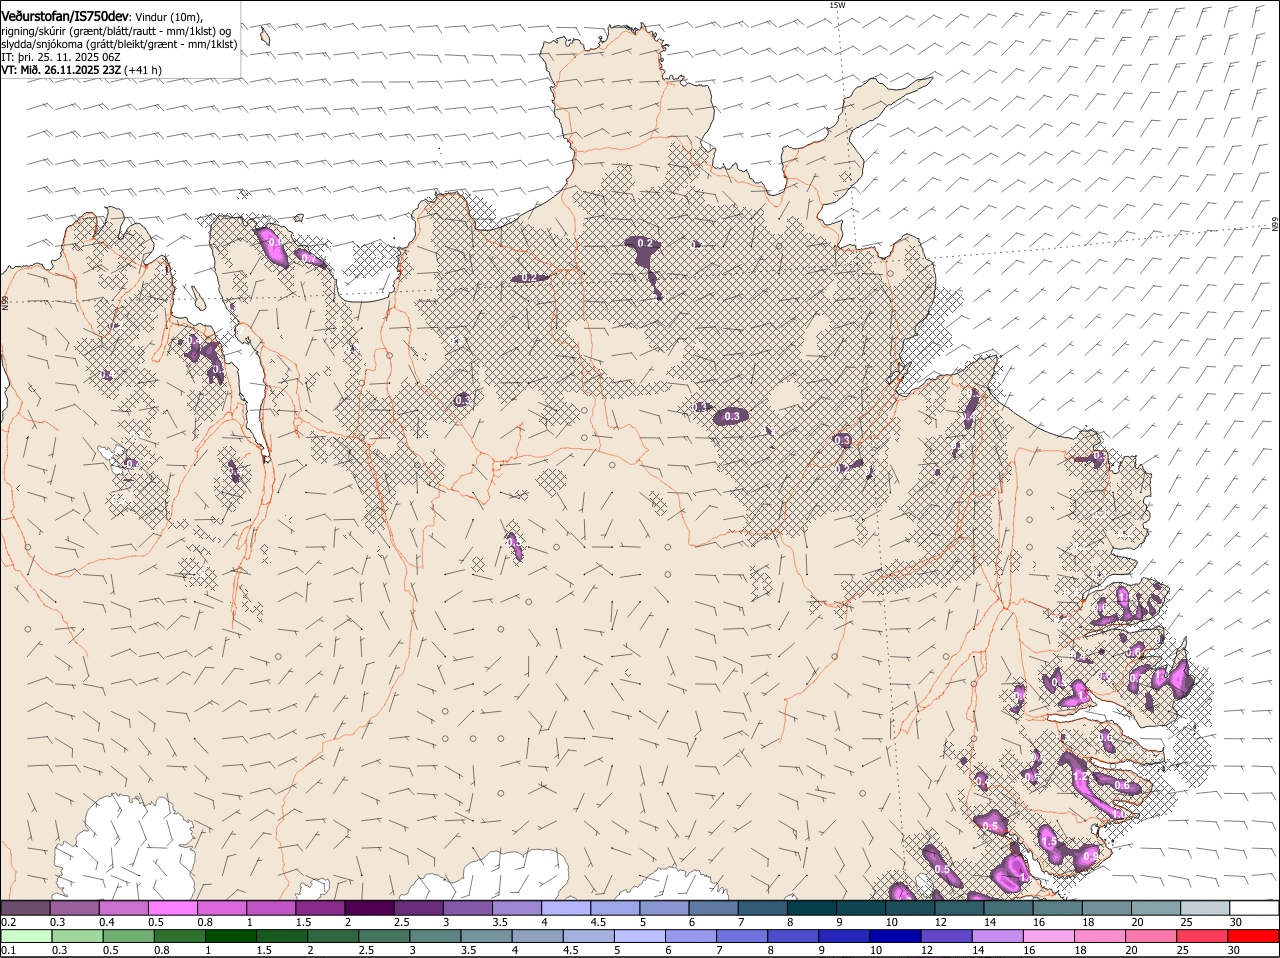Select the palest green 0.1 swatch in rain scale
The image size is (1280, 958).
pos(26,936)
